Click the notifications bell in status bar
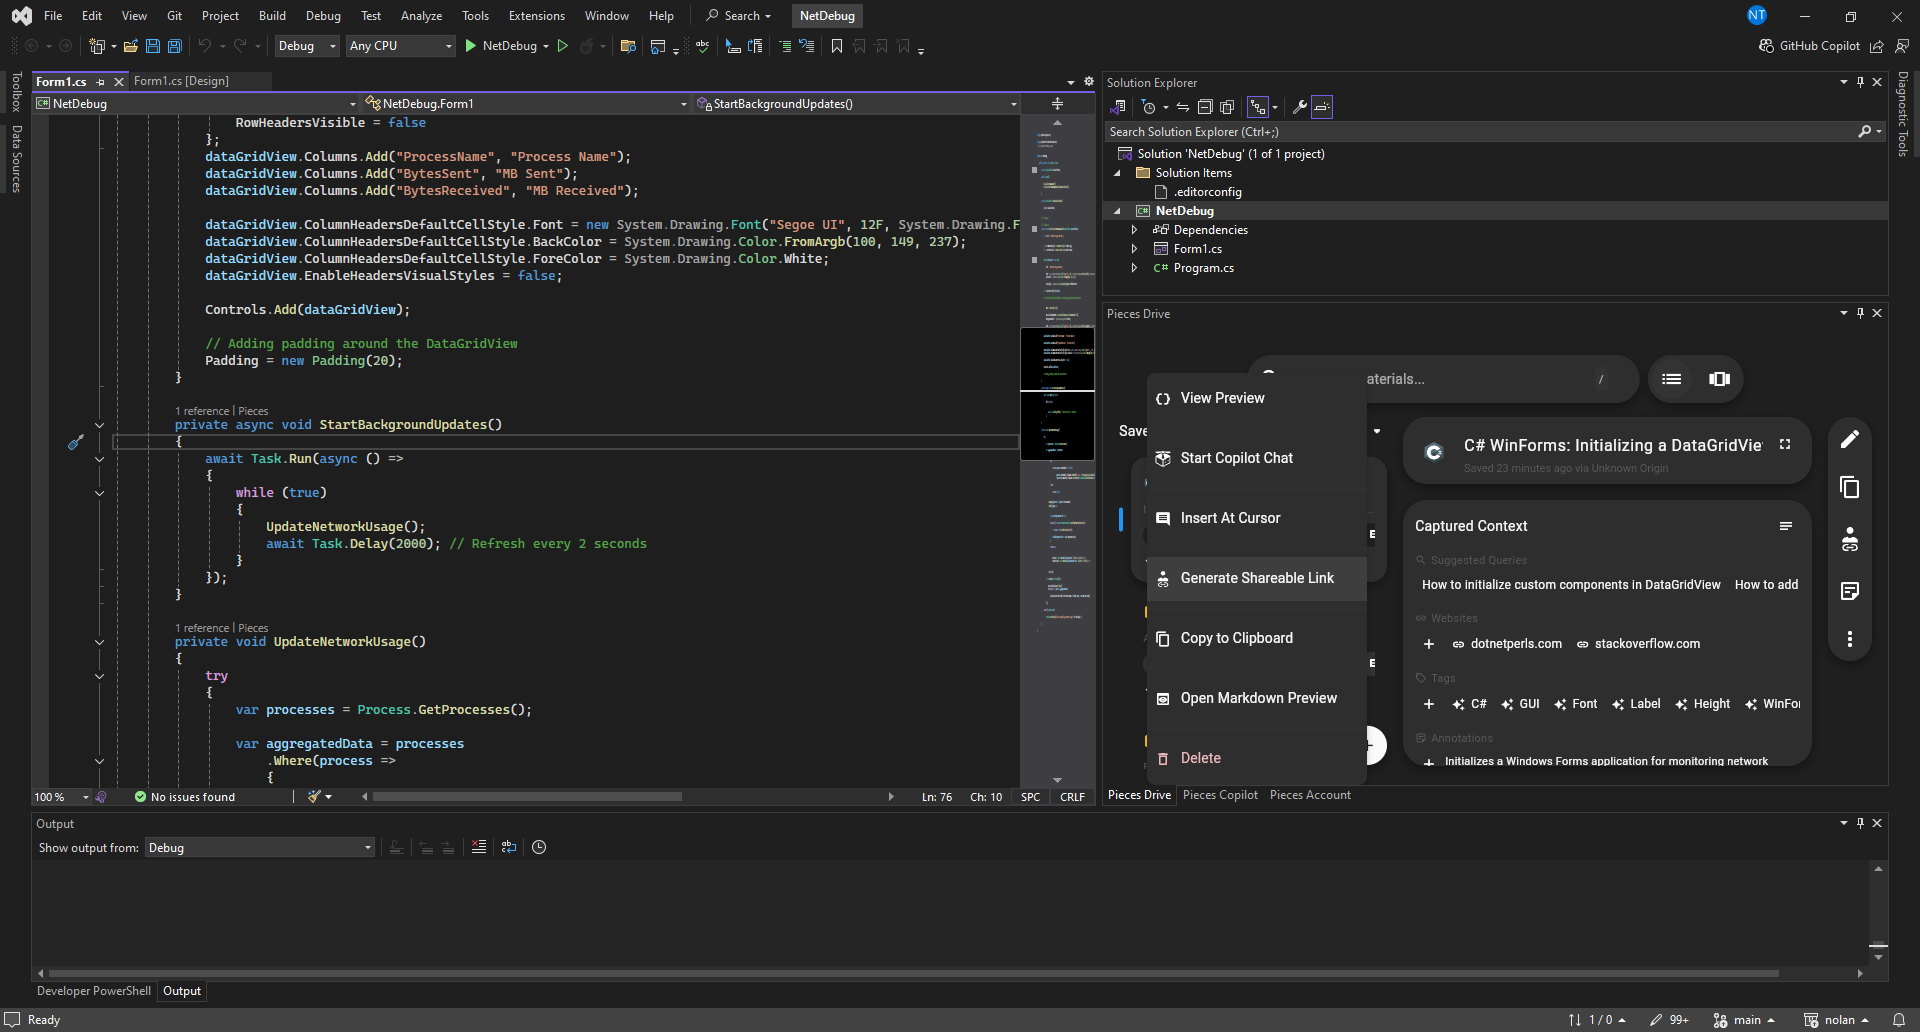 click(1898, 1020)
